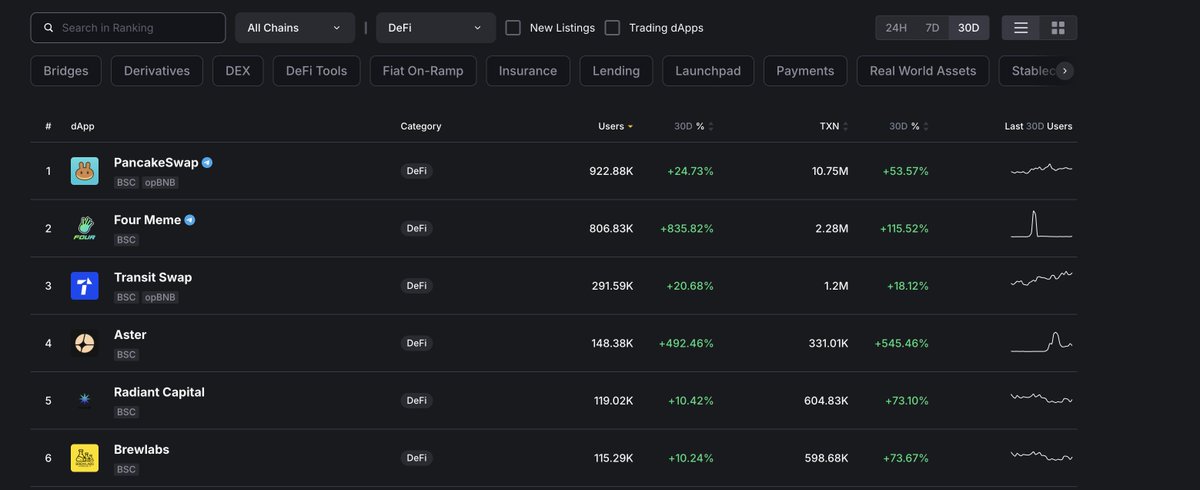Image resolution: width=1200 pixels, height=490 pixels.
Task: Click the Category column header
Action: tap(421, 127)
